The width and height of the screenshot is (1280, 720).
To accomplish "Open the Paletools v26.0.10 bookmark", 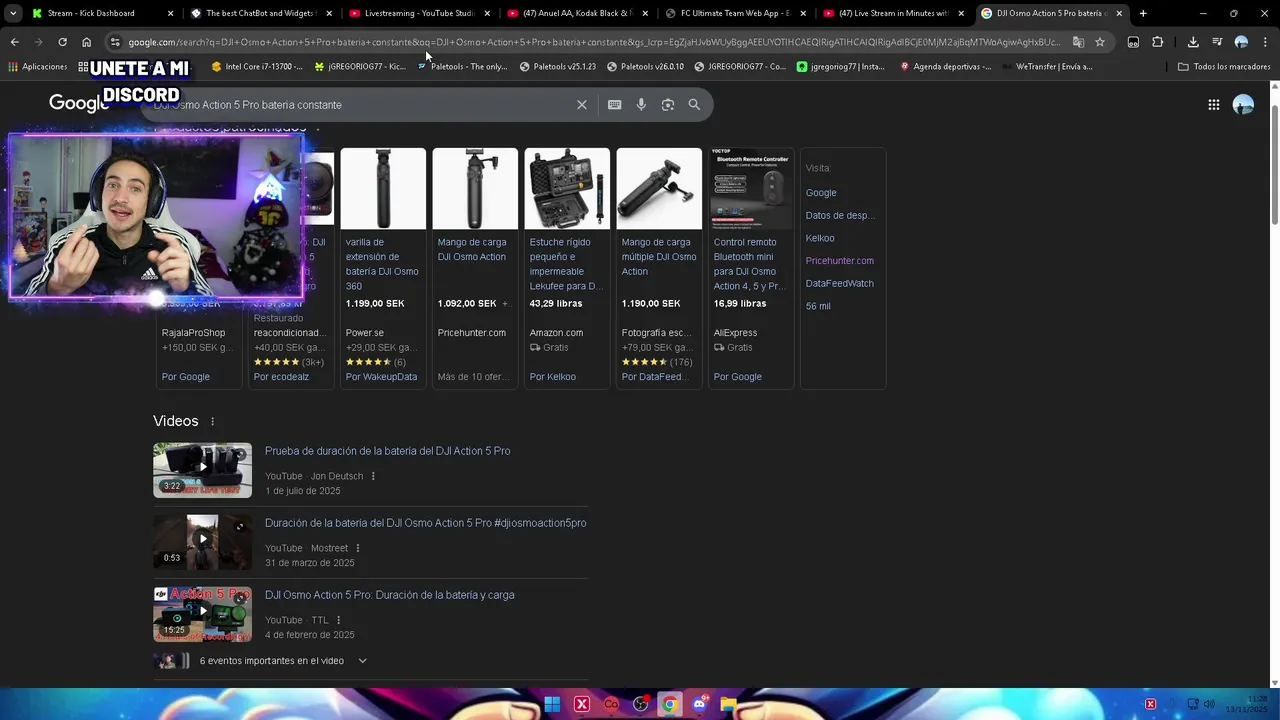I will 644,66.
